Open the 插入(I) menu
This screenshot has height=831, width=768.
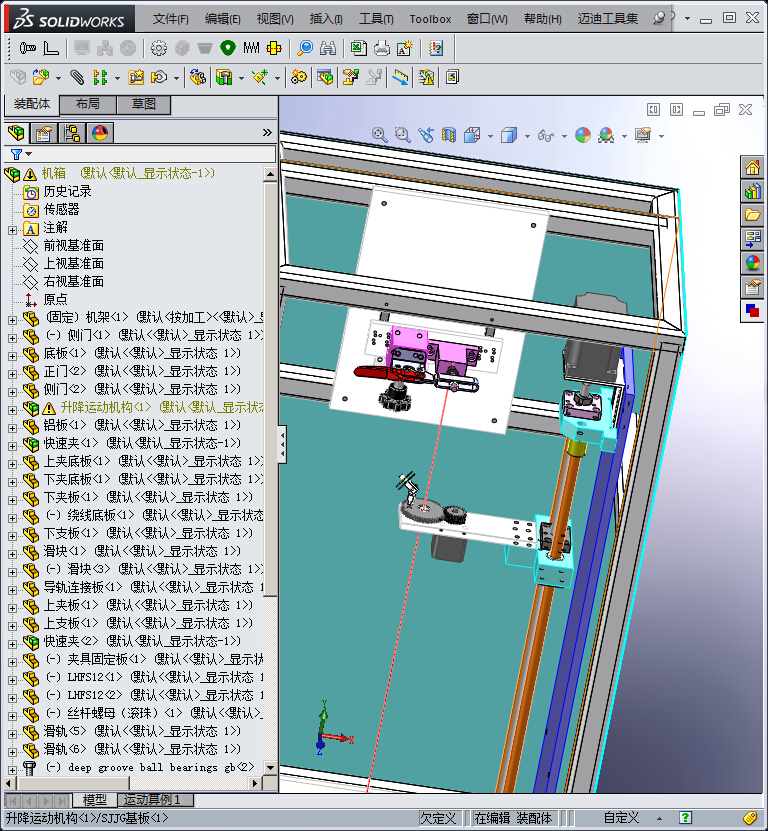tap(325, 19)
